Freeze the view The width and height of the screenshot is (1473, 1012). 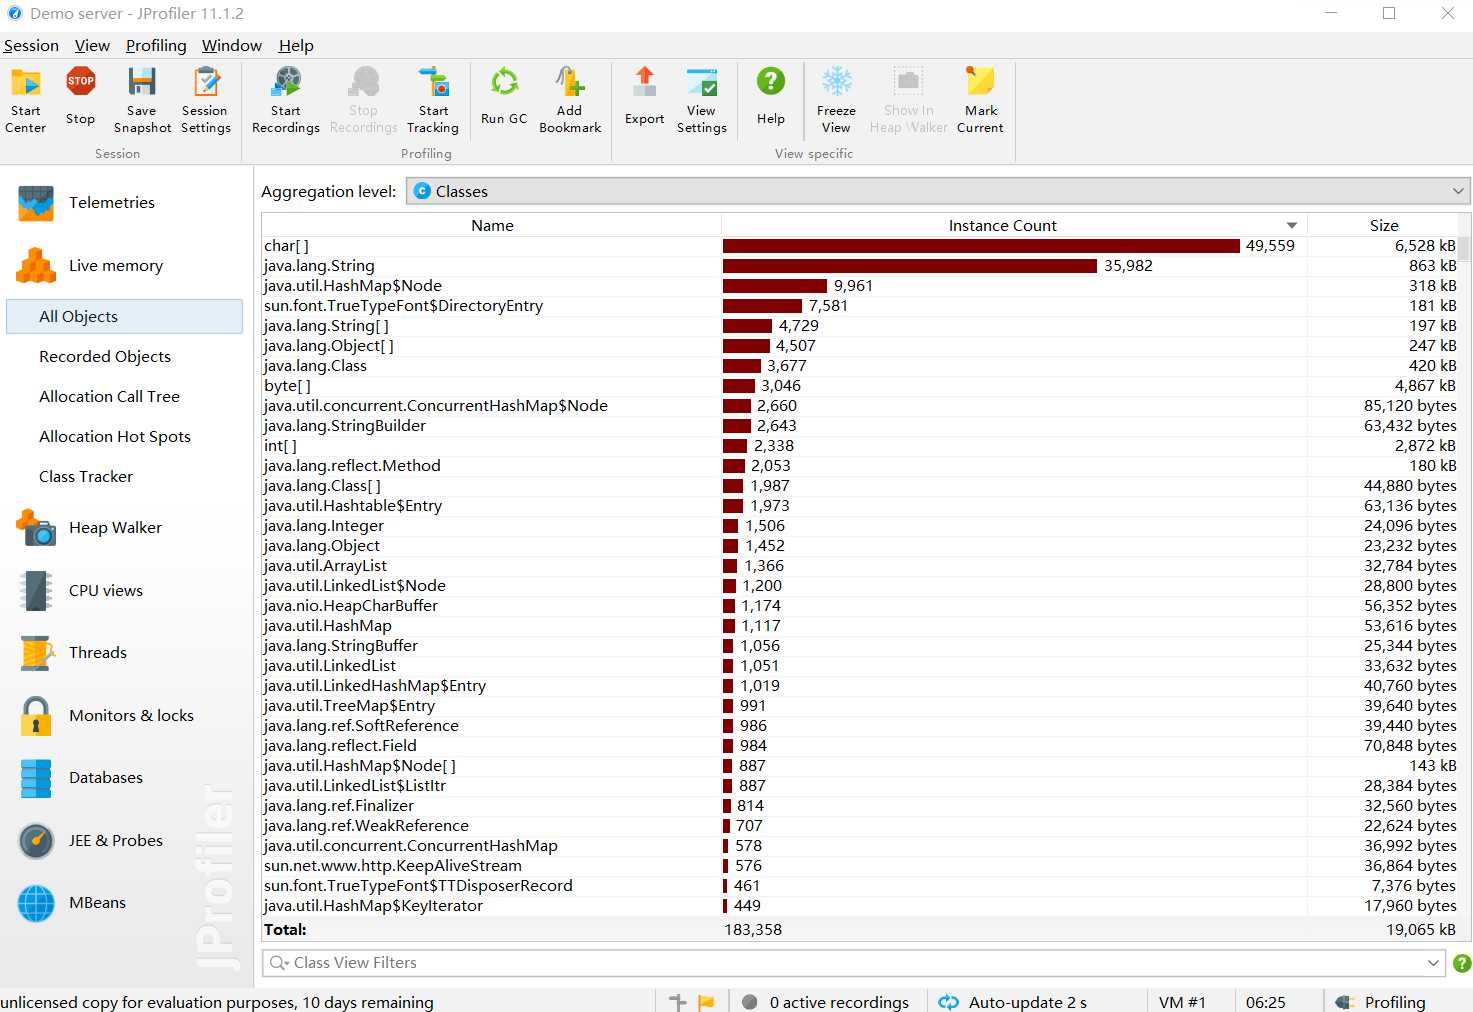836,100
